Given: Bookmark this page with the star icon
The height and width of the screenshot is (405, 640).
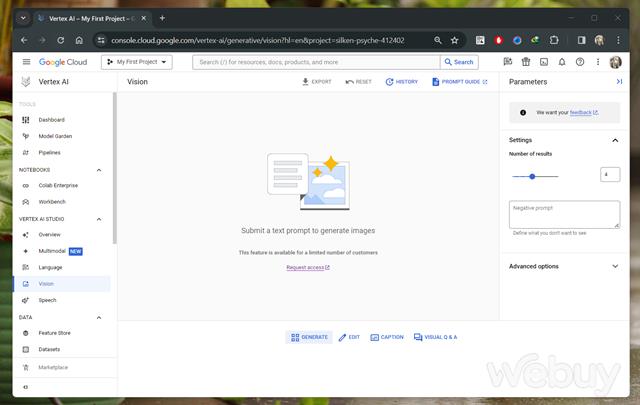Looking at the screenshot, I should point(454,40).
